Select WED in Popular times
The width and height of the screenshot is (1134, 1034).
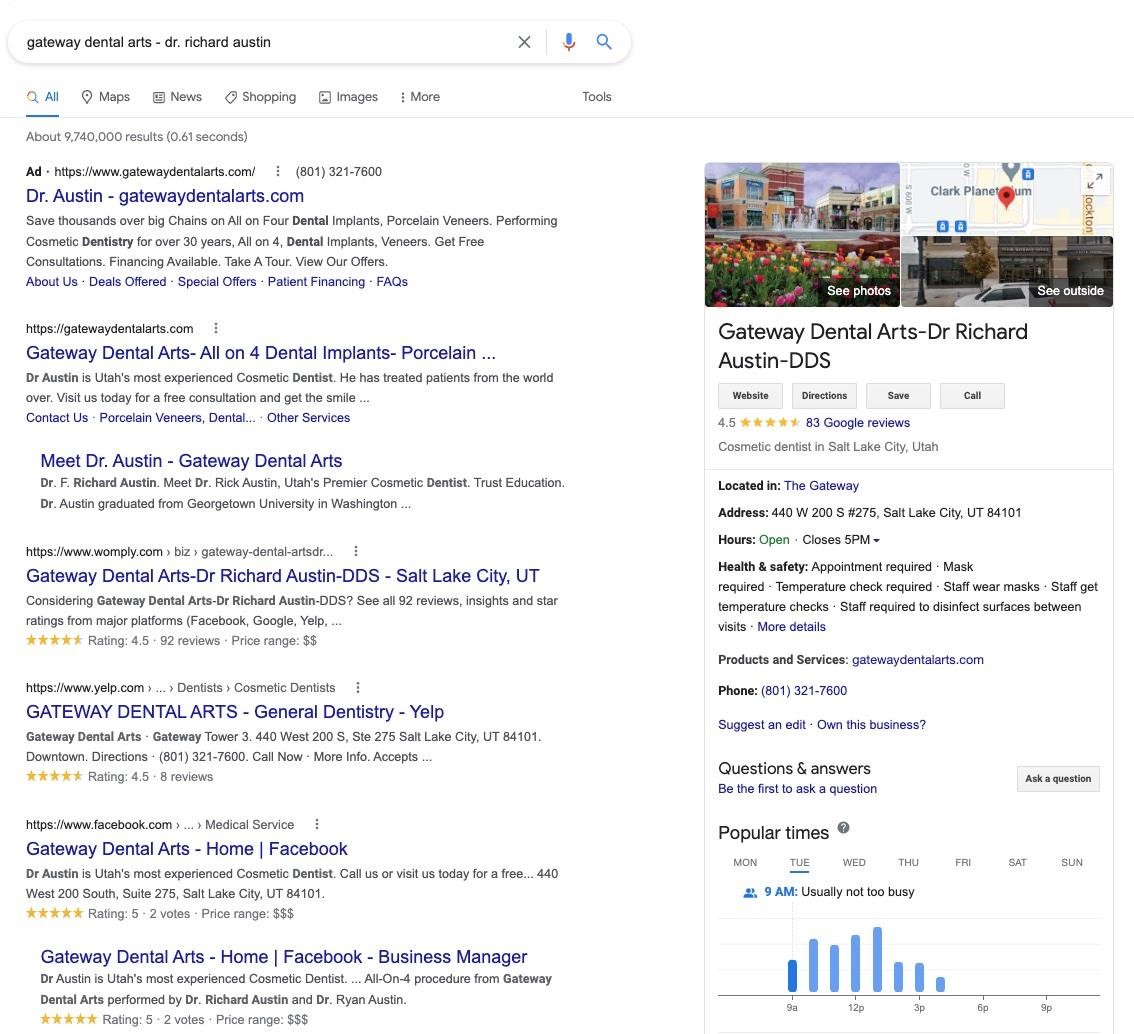(x=854, y=863)
